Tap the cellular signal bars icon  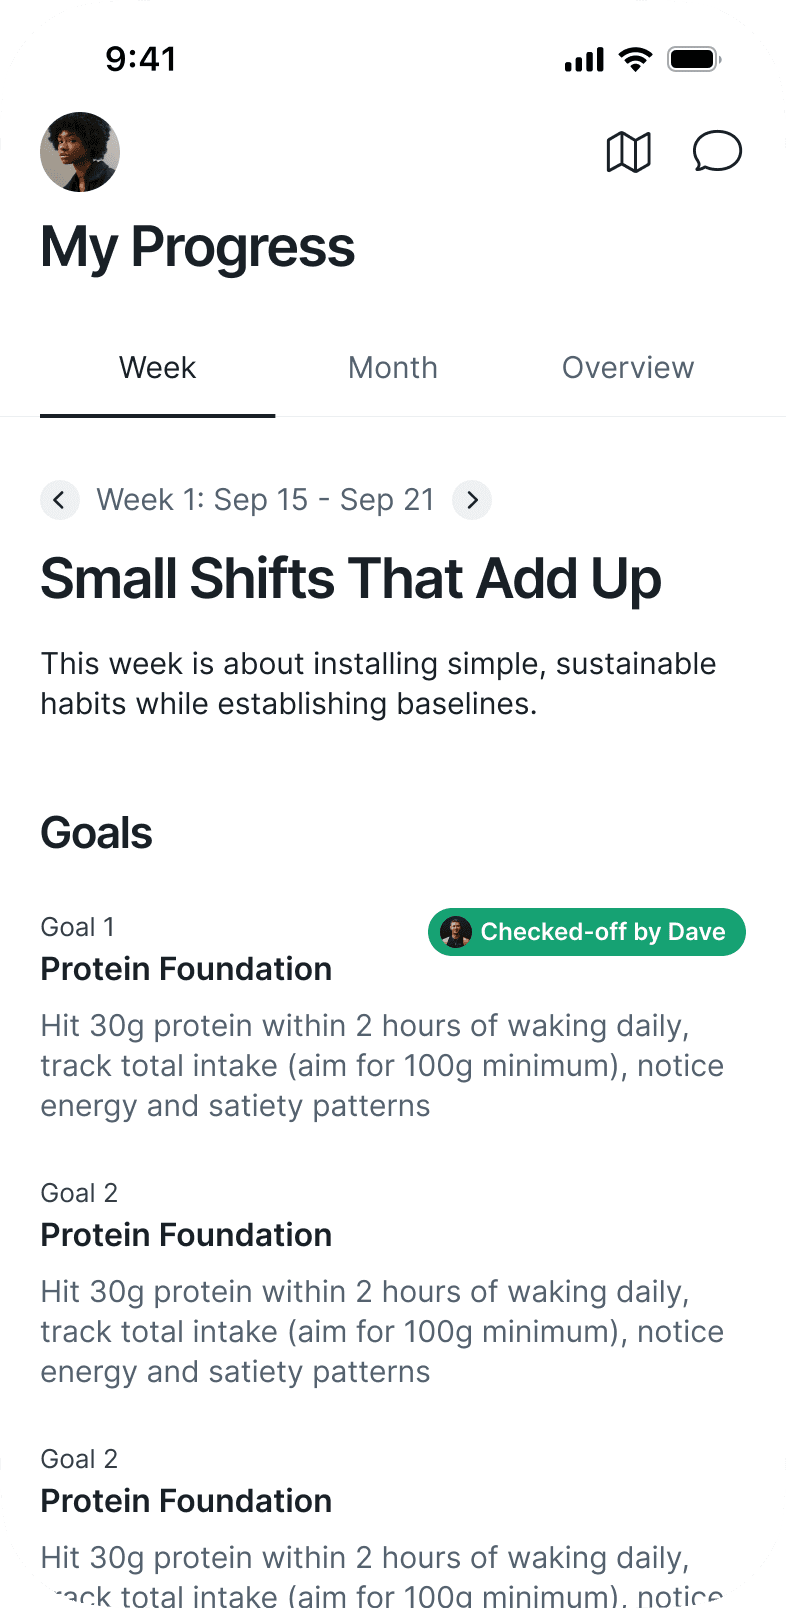click(x=585, y=60)
